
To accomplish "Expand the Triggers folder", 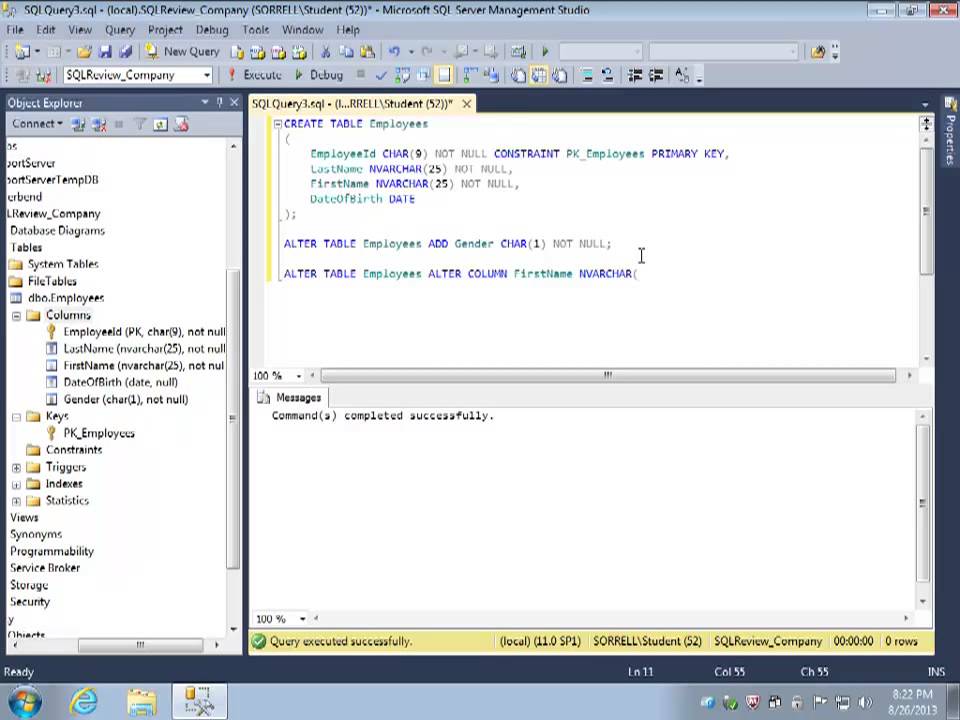I will pyautogui.click(x=17, y=468).
